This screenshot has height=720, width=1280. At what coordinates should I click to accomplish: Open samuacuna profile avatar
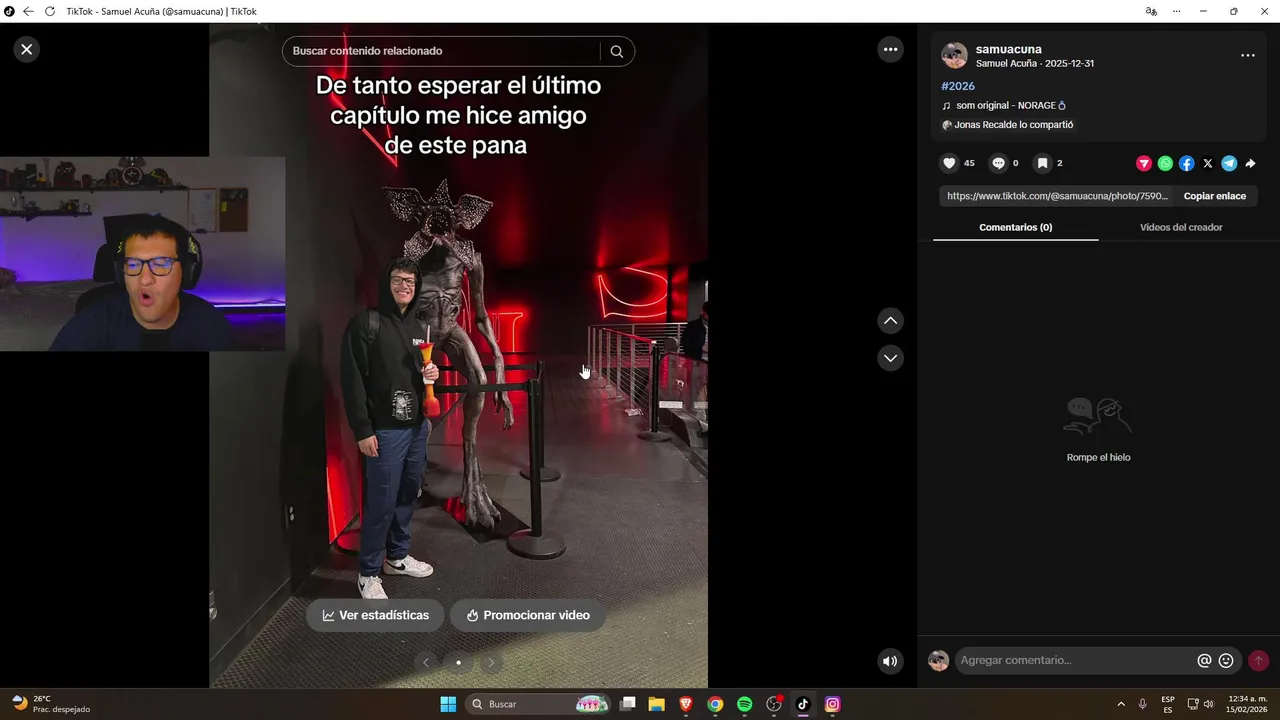[955, 56]
